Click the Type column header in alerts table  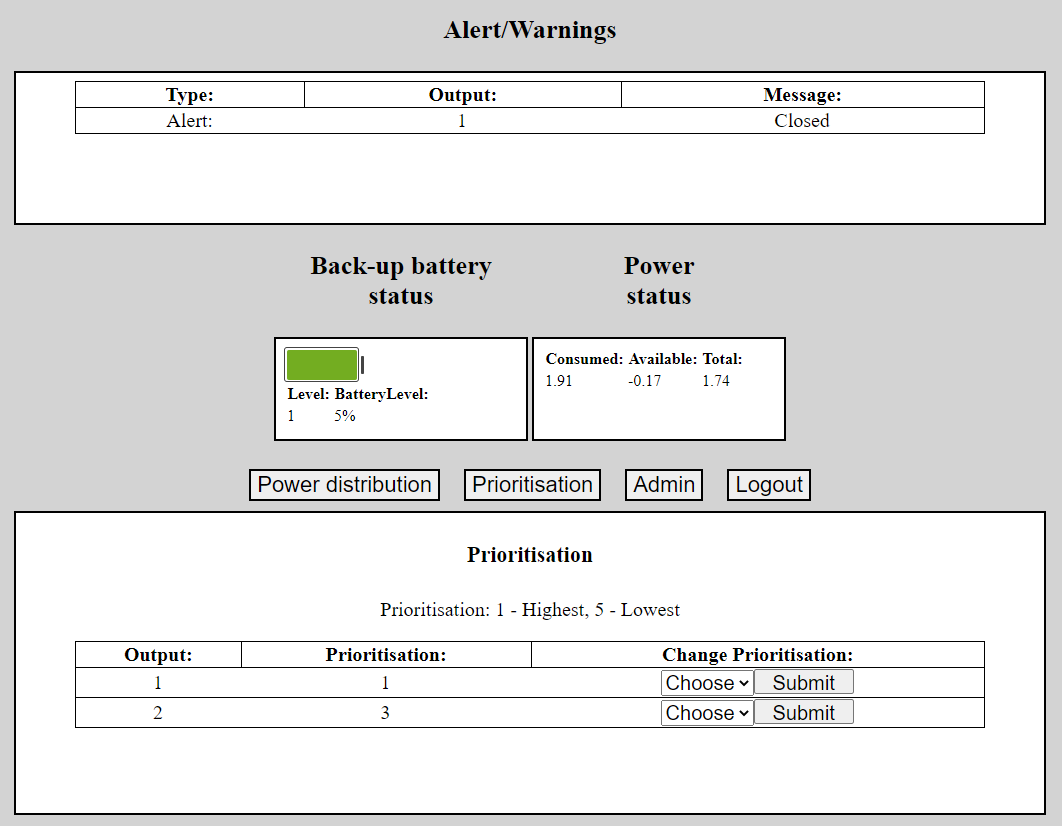click(190, 95)
